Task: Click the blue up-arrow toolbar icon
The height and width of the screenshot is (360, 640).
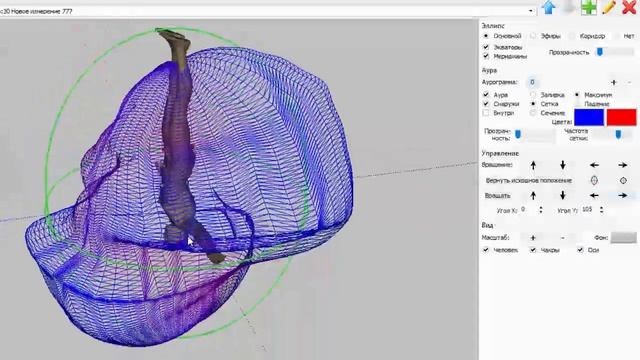Action: click(x=549, y=8)
